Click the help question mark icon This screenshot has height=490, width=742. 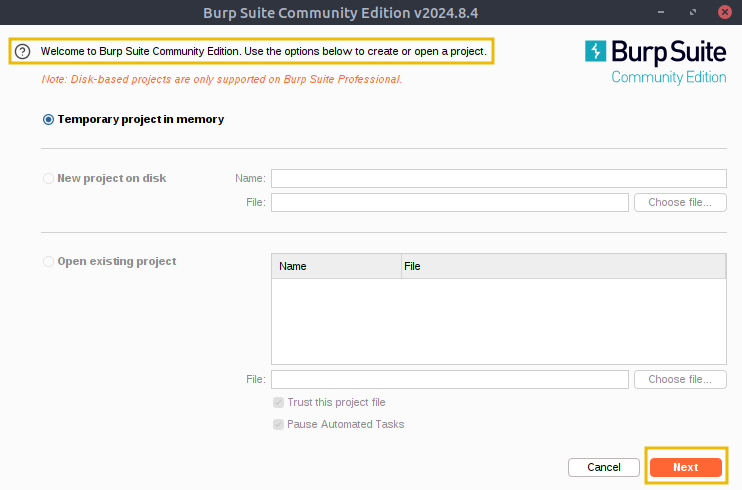(22, 51)
